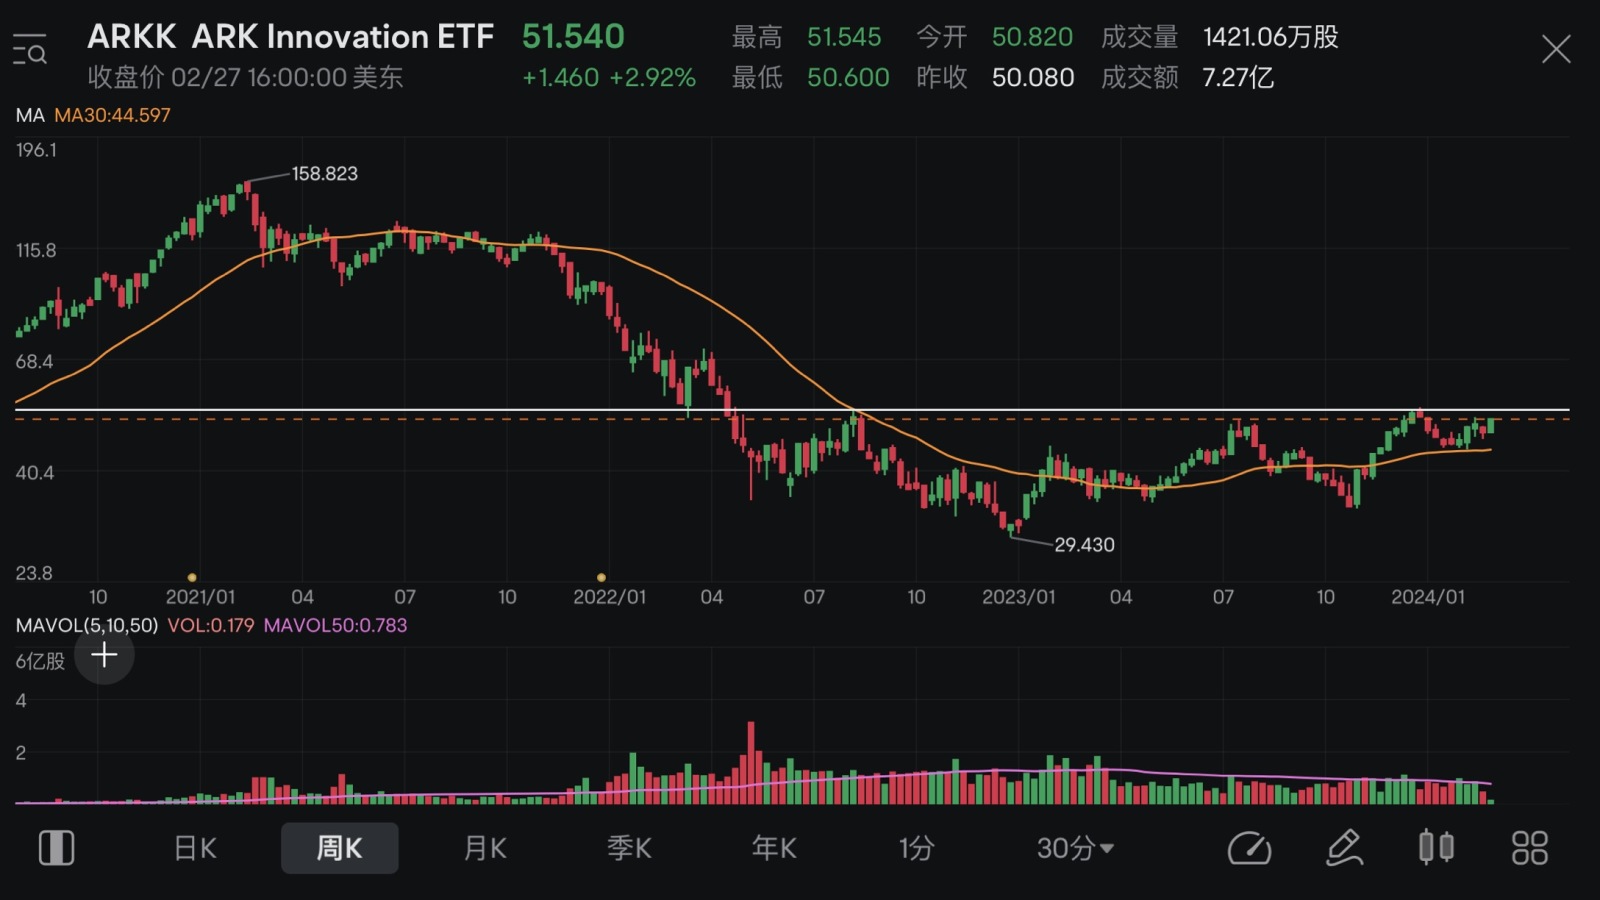Click the 2024/01 date axis label
This screenshot has width=1600, height=900.
[x=1427, y=597]
